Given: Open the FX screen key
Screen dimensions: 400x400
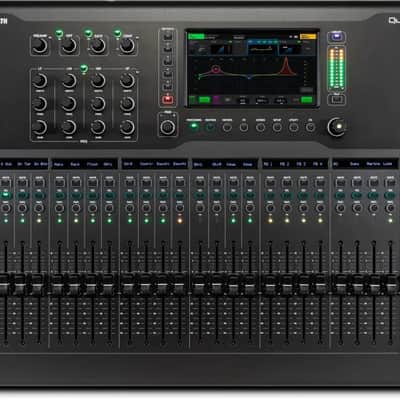Looking at the screenshot, I should coord(244,127).
